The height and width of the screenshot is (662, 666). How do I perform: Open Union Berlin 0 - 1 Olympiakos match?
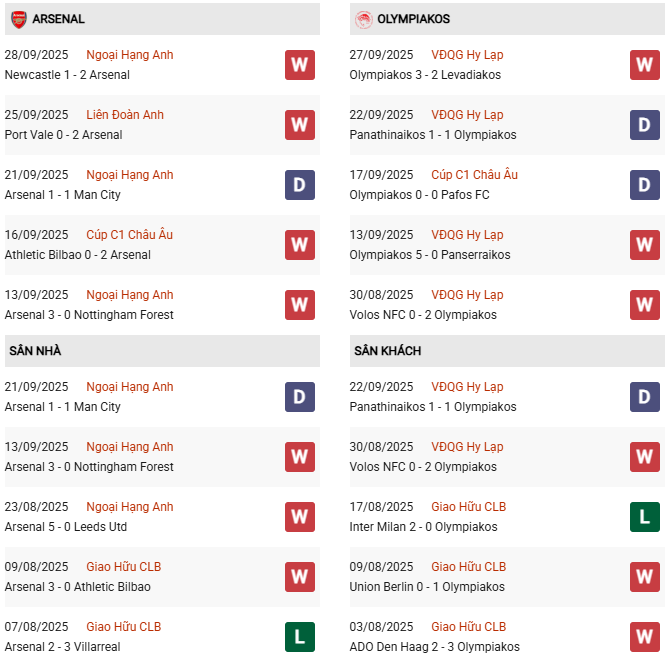pos(427,587)
